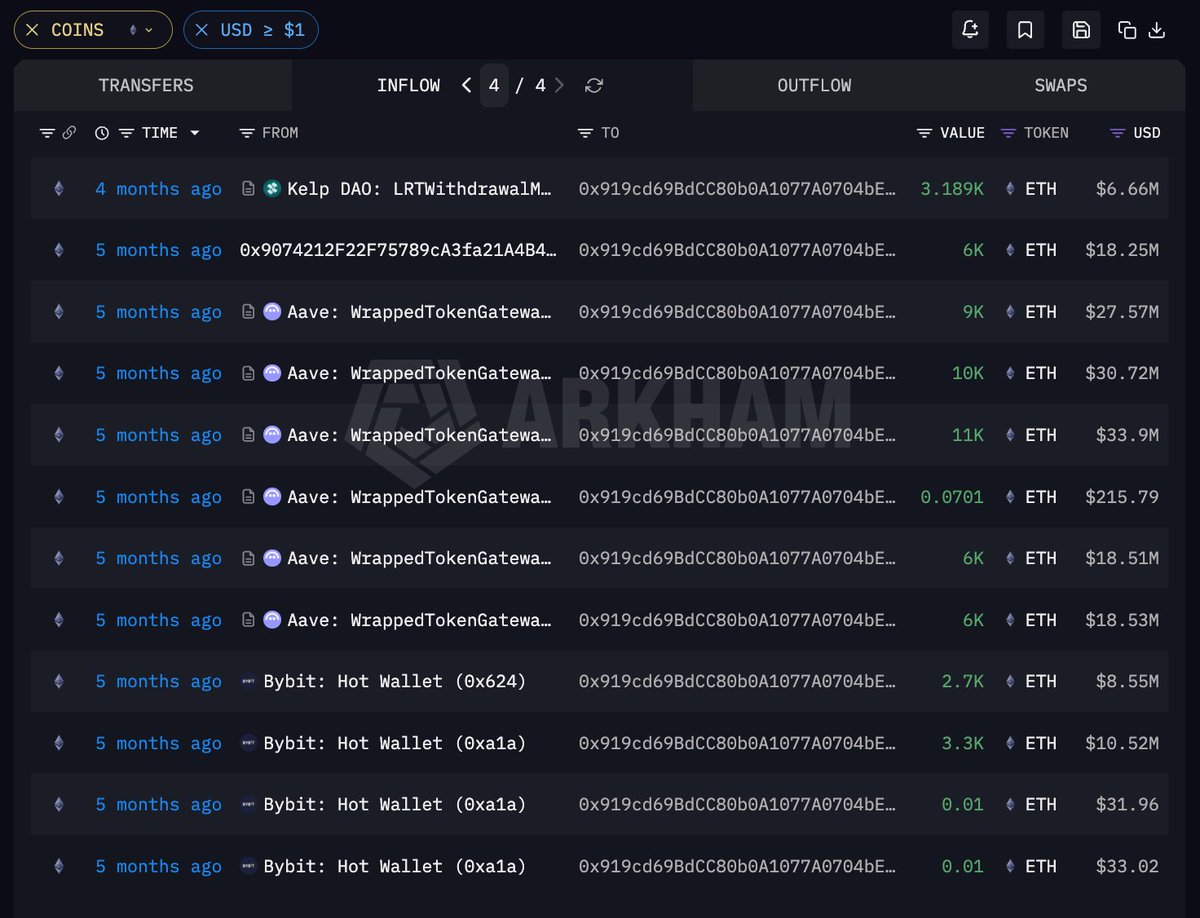Switch to the SWAPS tab

click(1061, 86)
